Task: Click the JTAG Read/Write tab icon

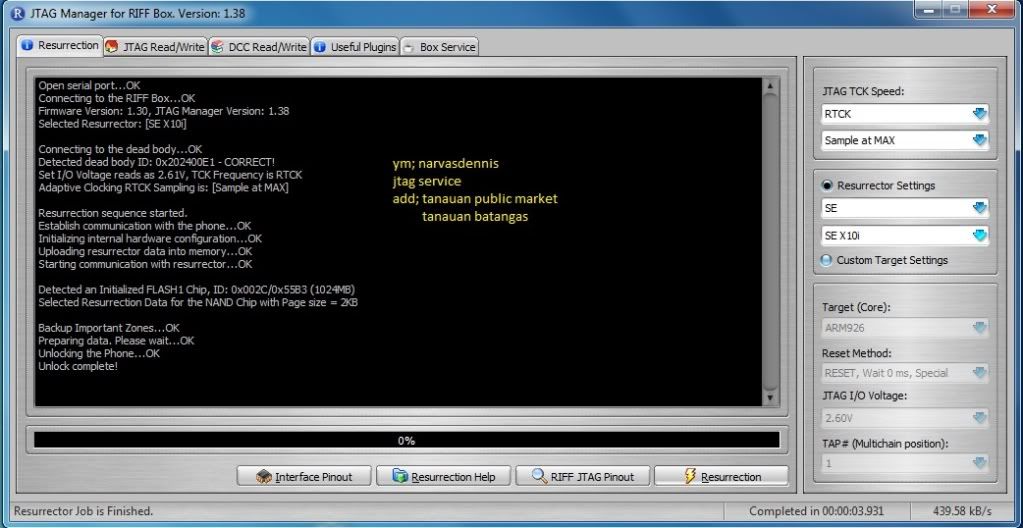Action: (112, 47)
